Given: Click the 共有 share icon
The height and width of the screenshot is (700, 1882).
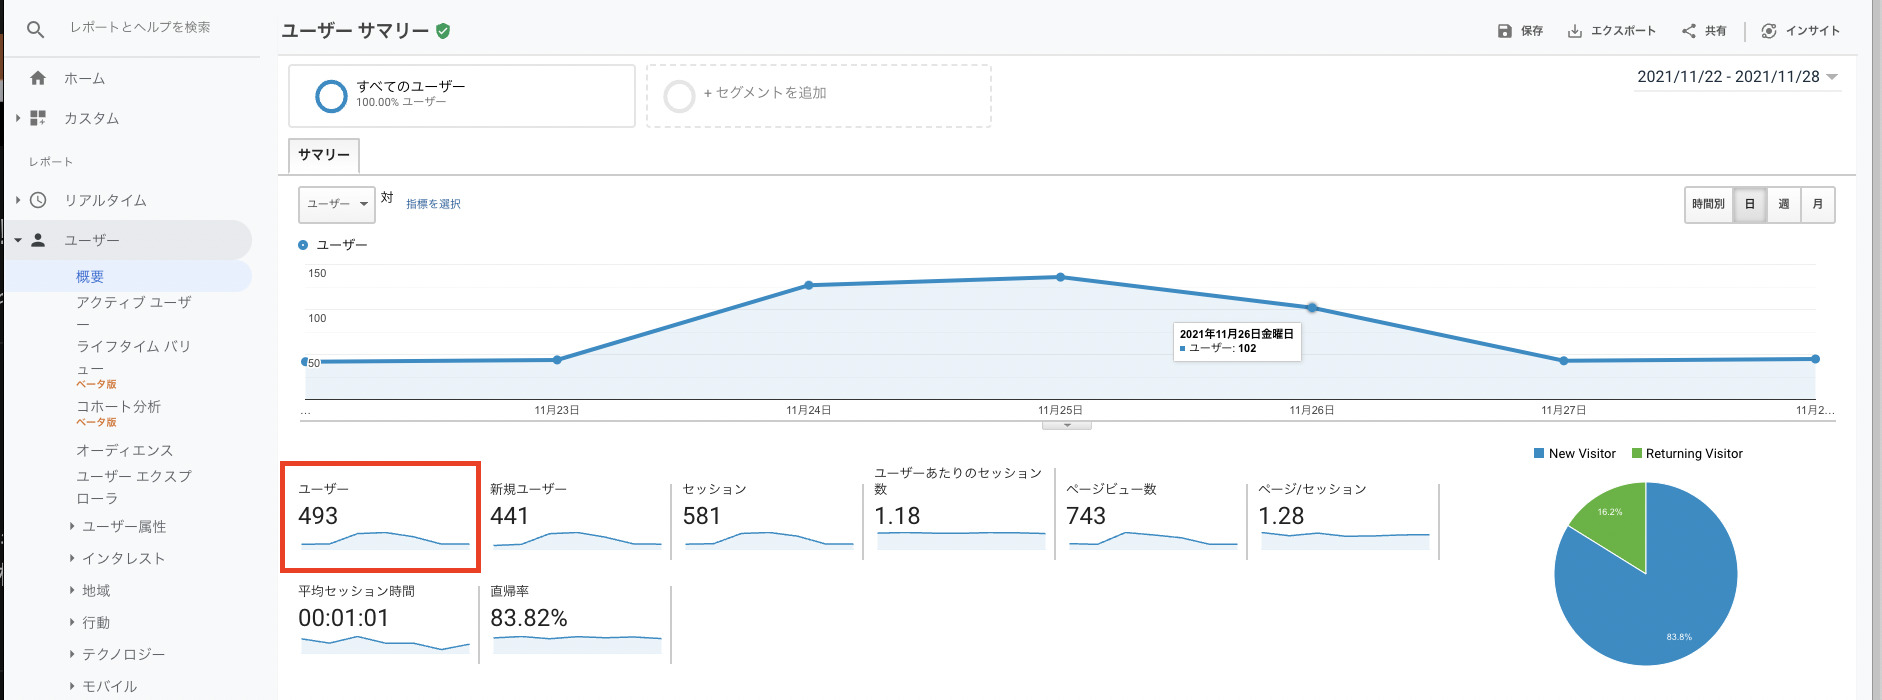Looking at the screenshot, I should (x=1688, y=31).
